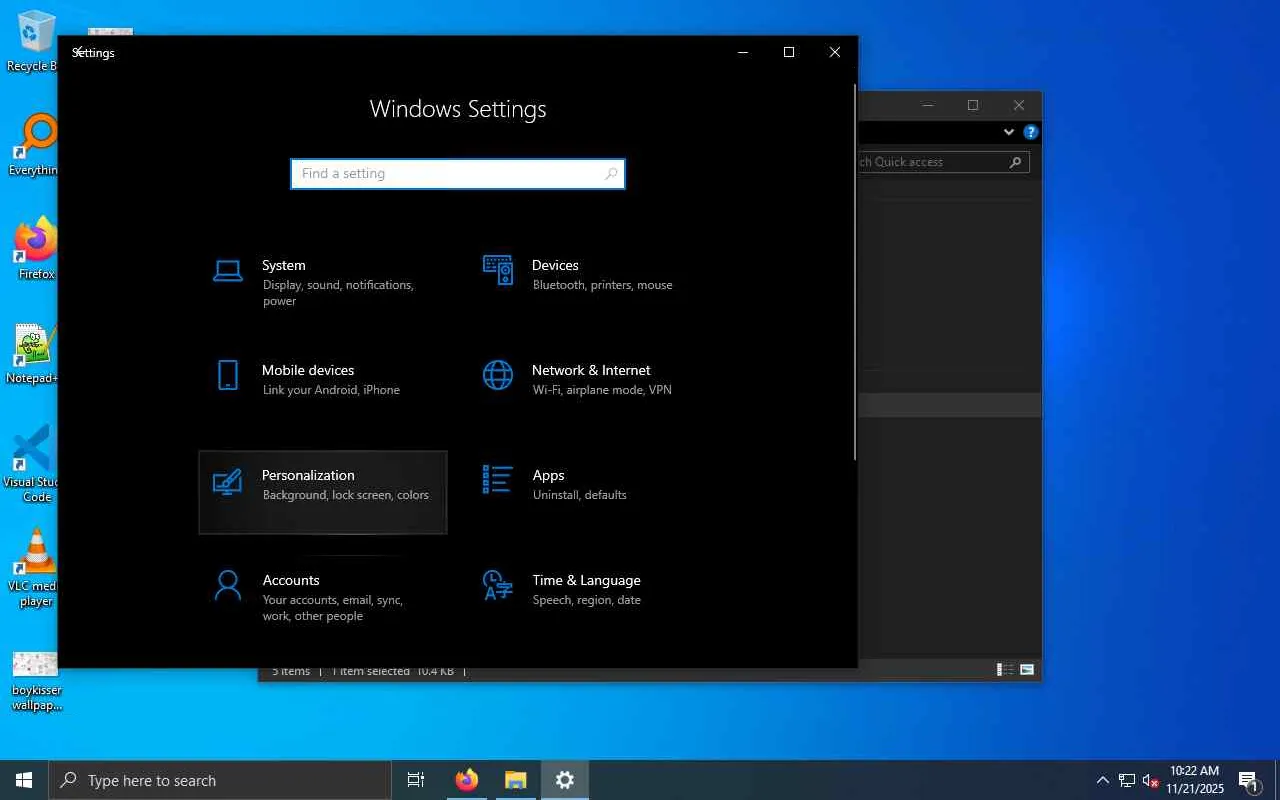
Task: Expand the File Explorer ribbon chevron
Action: 1008,132
